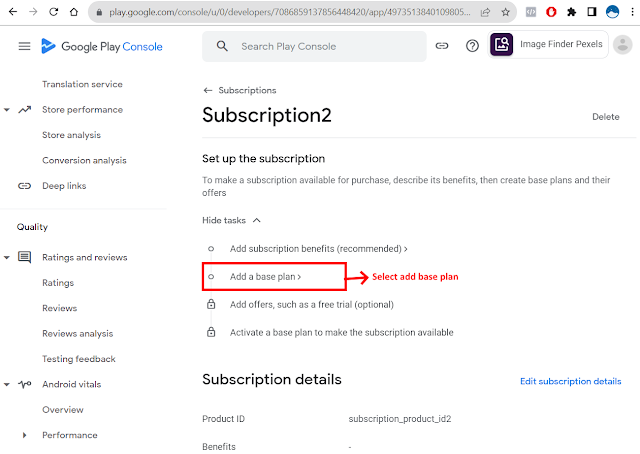Viewport: 640px width, 454px height.
Task: Open Store analysis in sidebar
Action: (x=71, y=135)
